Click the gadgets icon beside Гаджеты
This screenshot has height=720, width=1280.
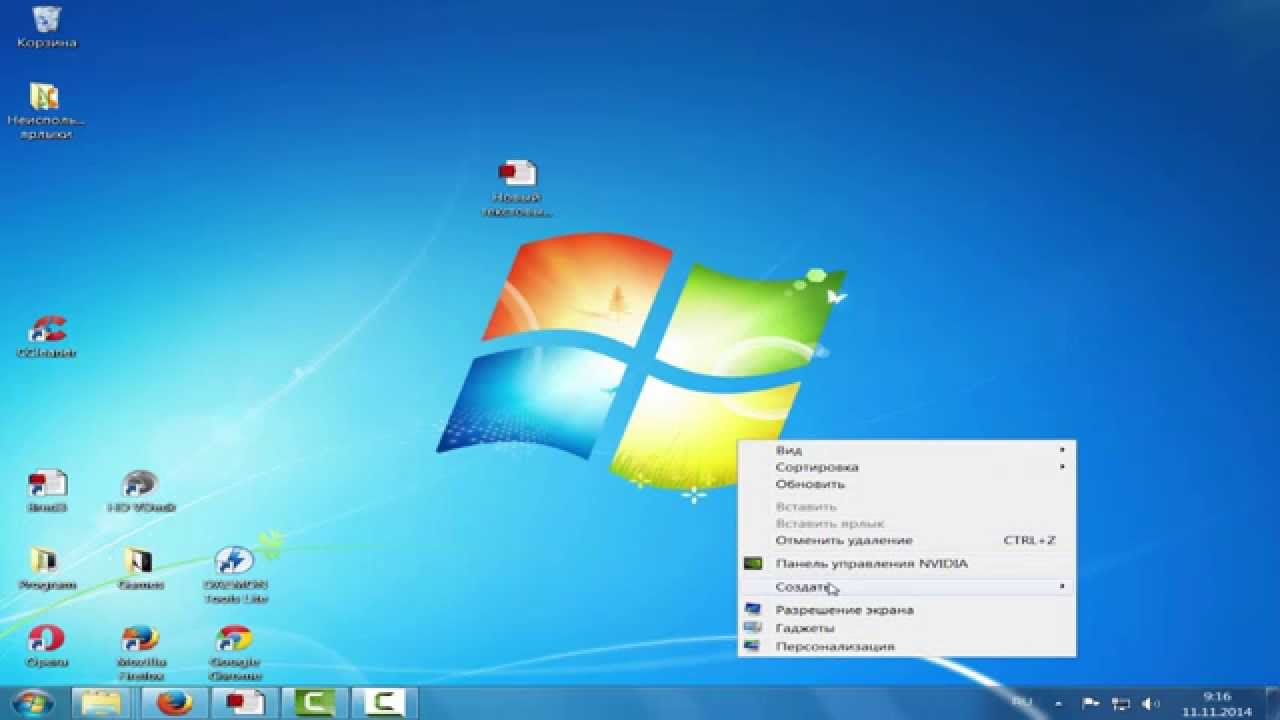click(753, 628)
